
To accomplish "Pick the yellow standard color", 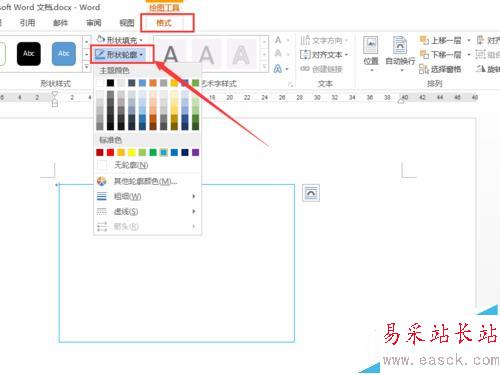I will click(x=132, y=152).
